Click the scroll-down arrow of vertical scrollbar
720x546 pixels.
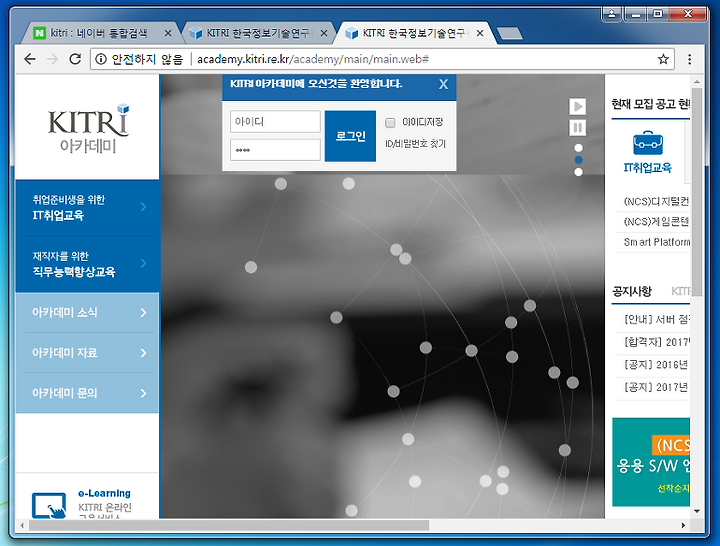tap(697, 511)
